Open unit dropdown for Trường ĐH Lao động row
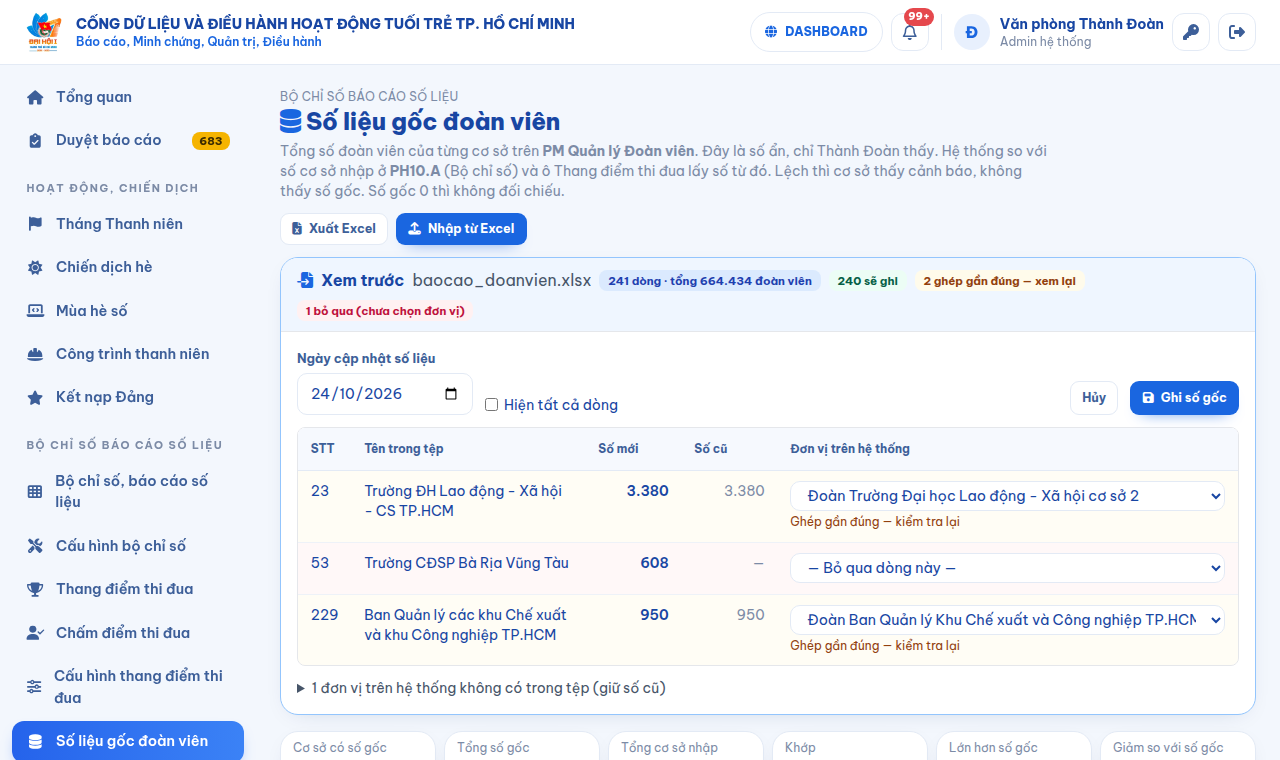This screenshot has height=760, width=1280. (x=1007, y=496)
